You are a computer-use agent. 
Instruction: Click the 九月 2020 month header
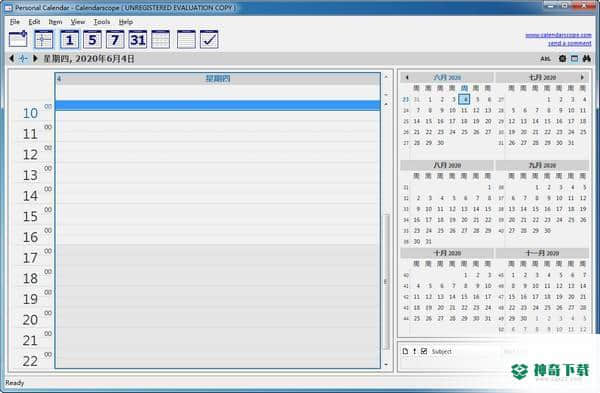(x=542, y=165)
